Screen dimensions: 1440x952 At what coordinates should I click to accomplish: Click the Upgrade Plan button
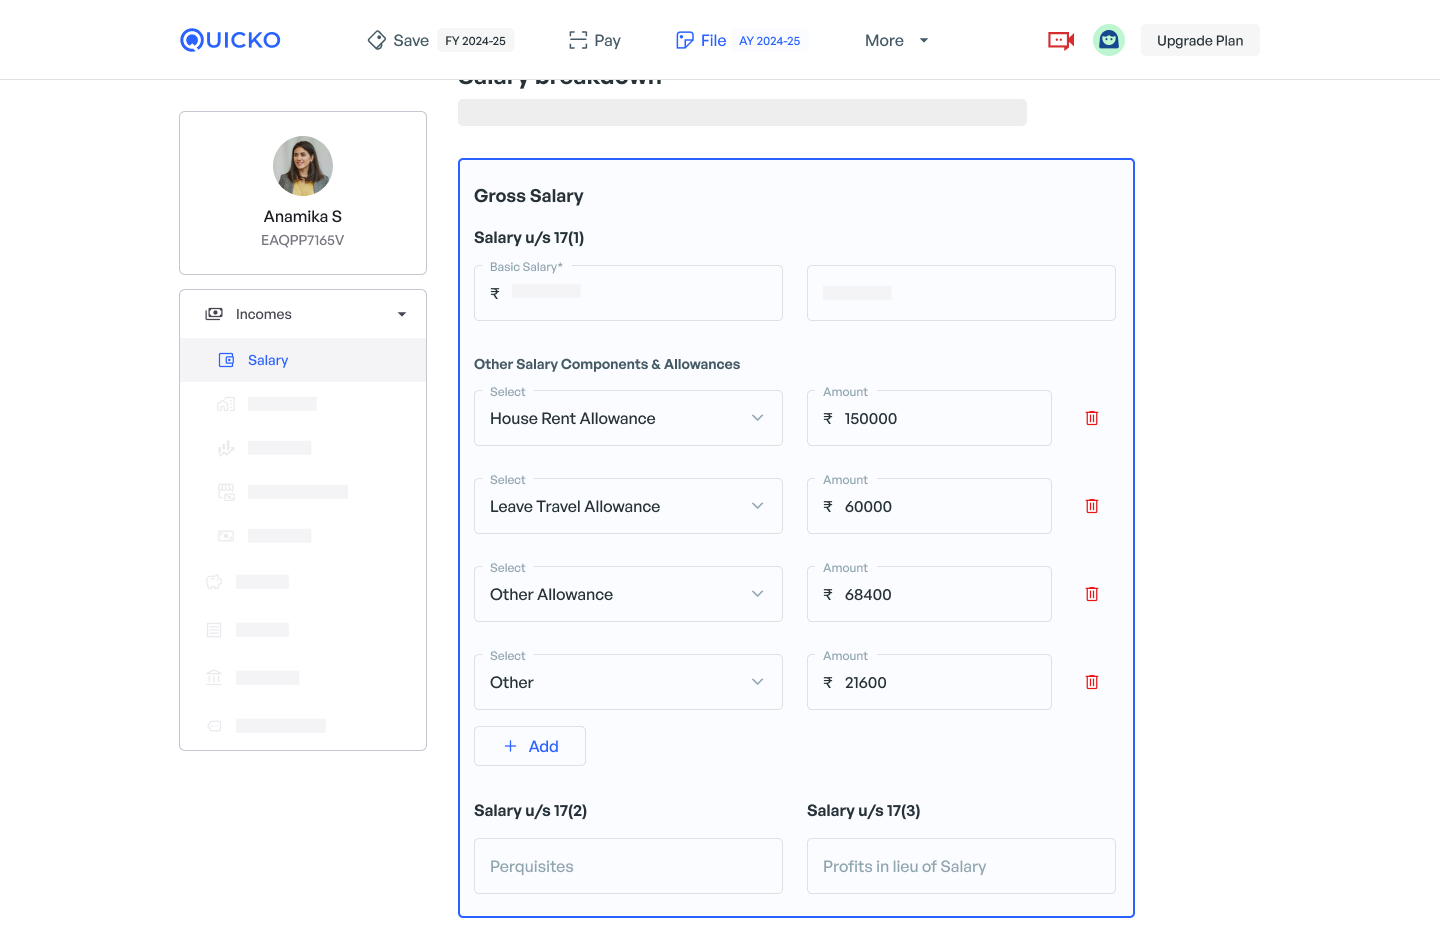(x=1200, y=40)
